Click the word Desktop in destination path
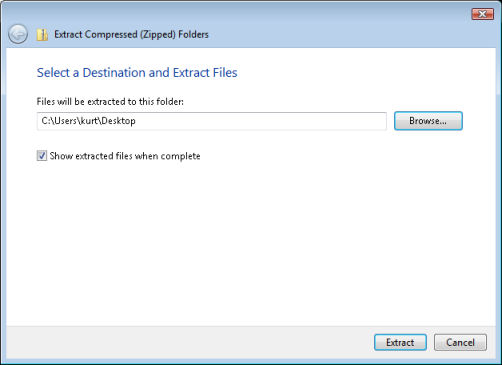 tap(118, 121)
